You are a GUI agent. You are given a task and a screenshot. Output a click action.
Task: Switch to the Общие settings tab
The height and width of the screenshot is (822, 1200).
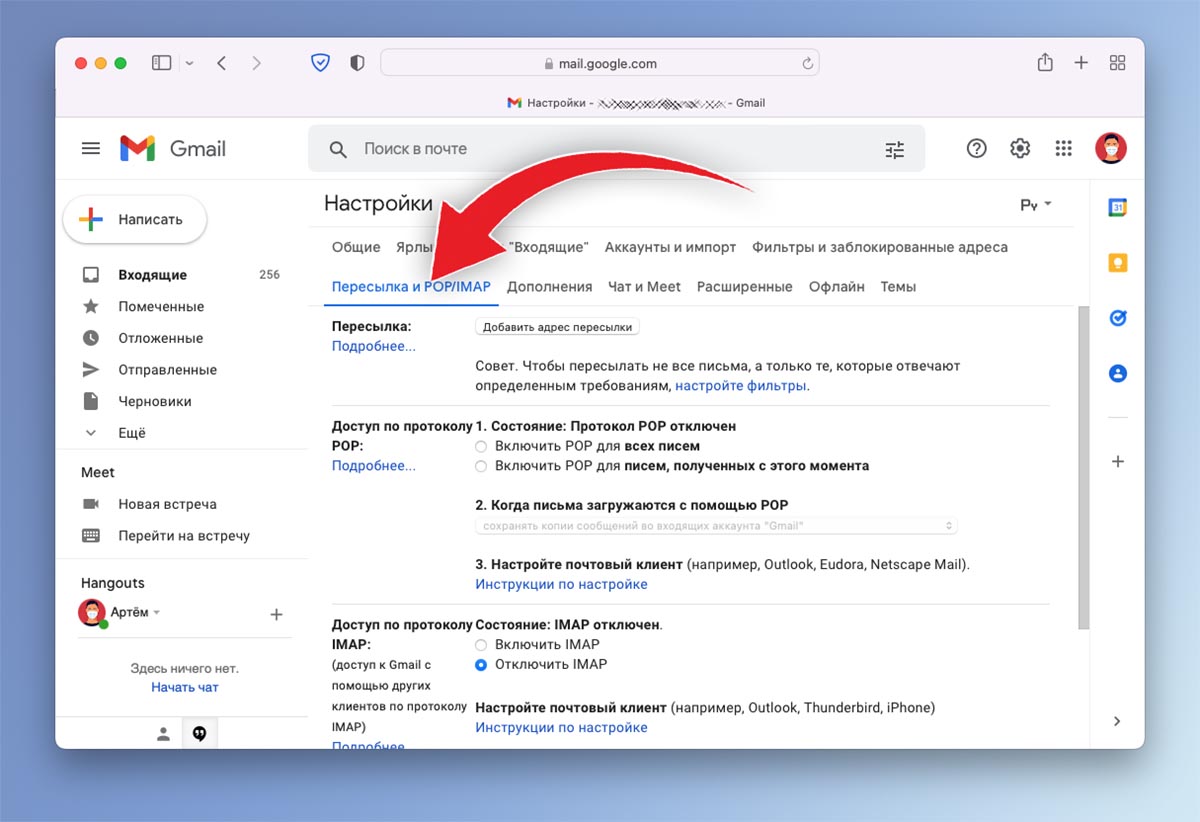pos(356,247)
